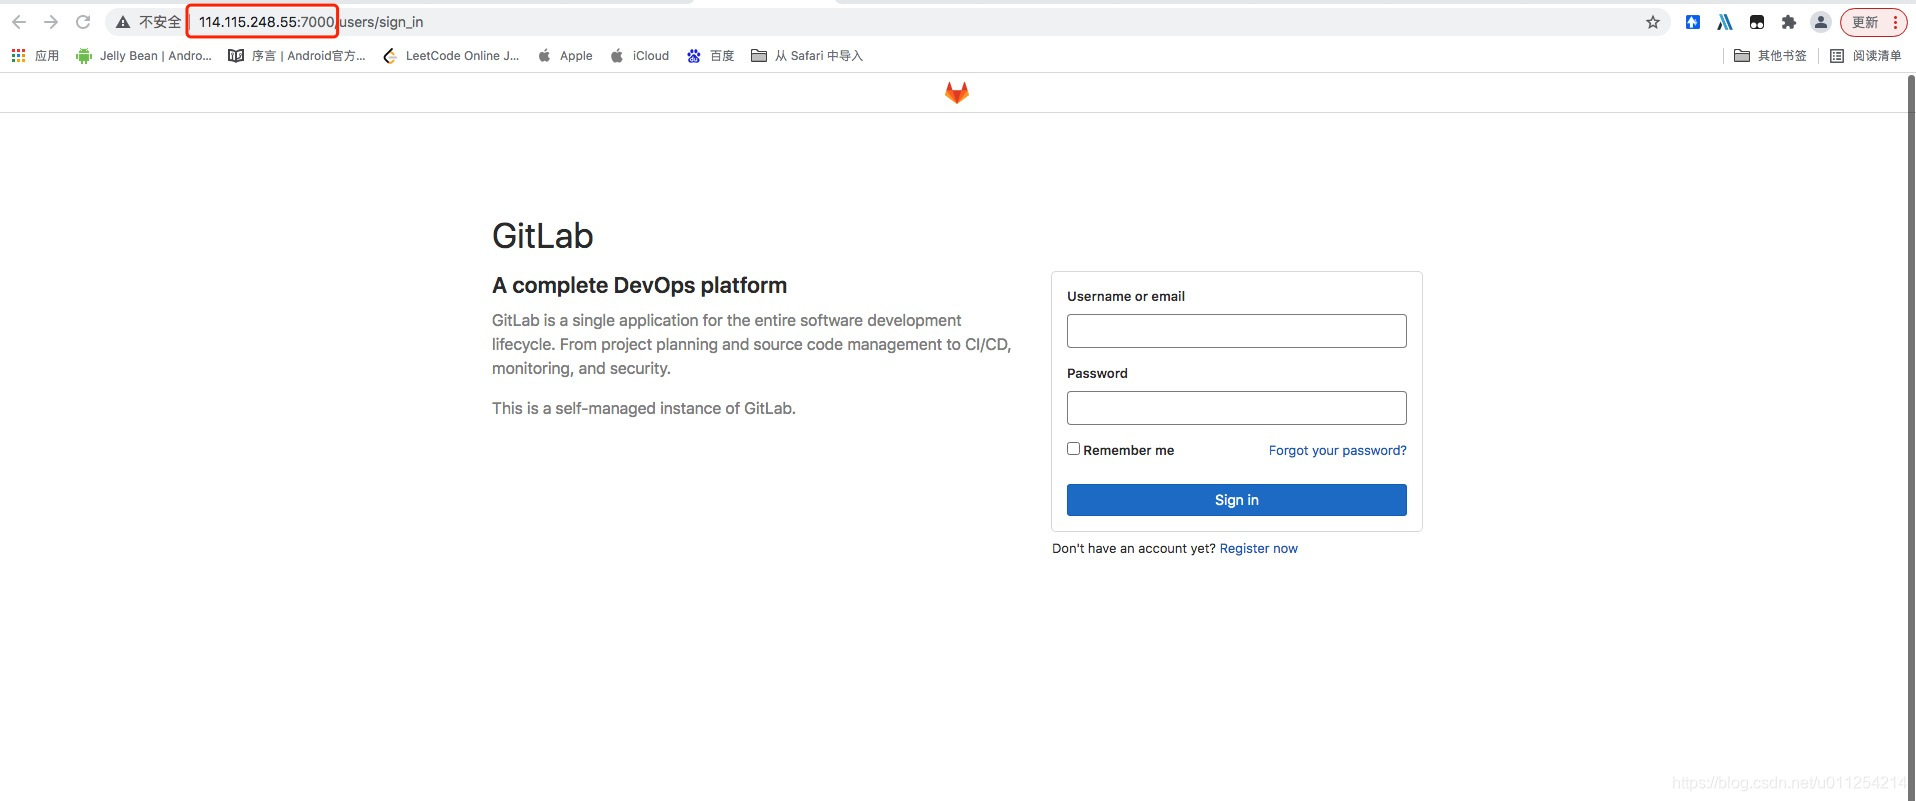Focus the Username or email field
Viewport: 1916px width, 801px height.
pyautogui.click(x=1237, y=331)
